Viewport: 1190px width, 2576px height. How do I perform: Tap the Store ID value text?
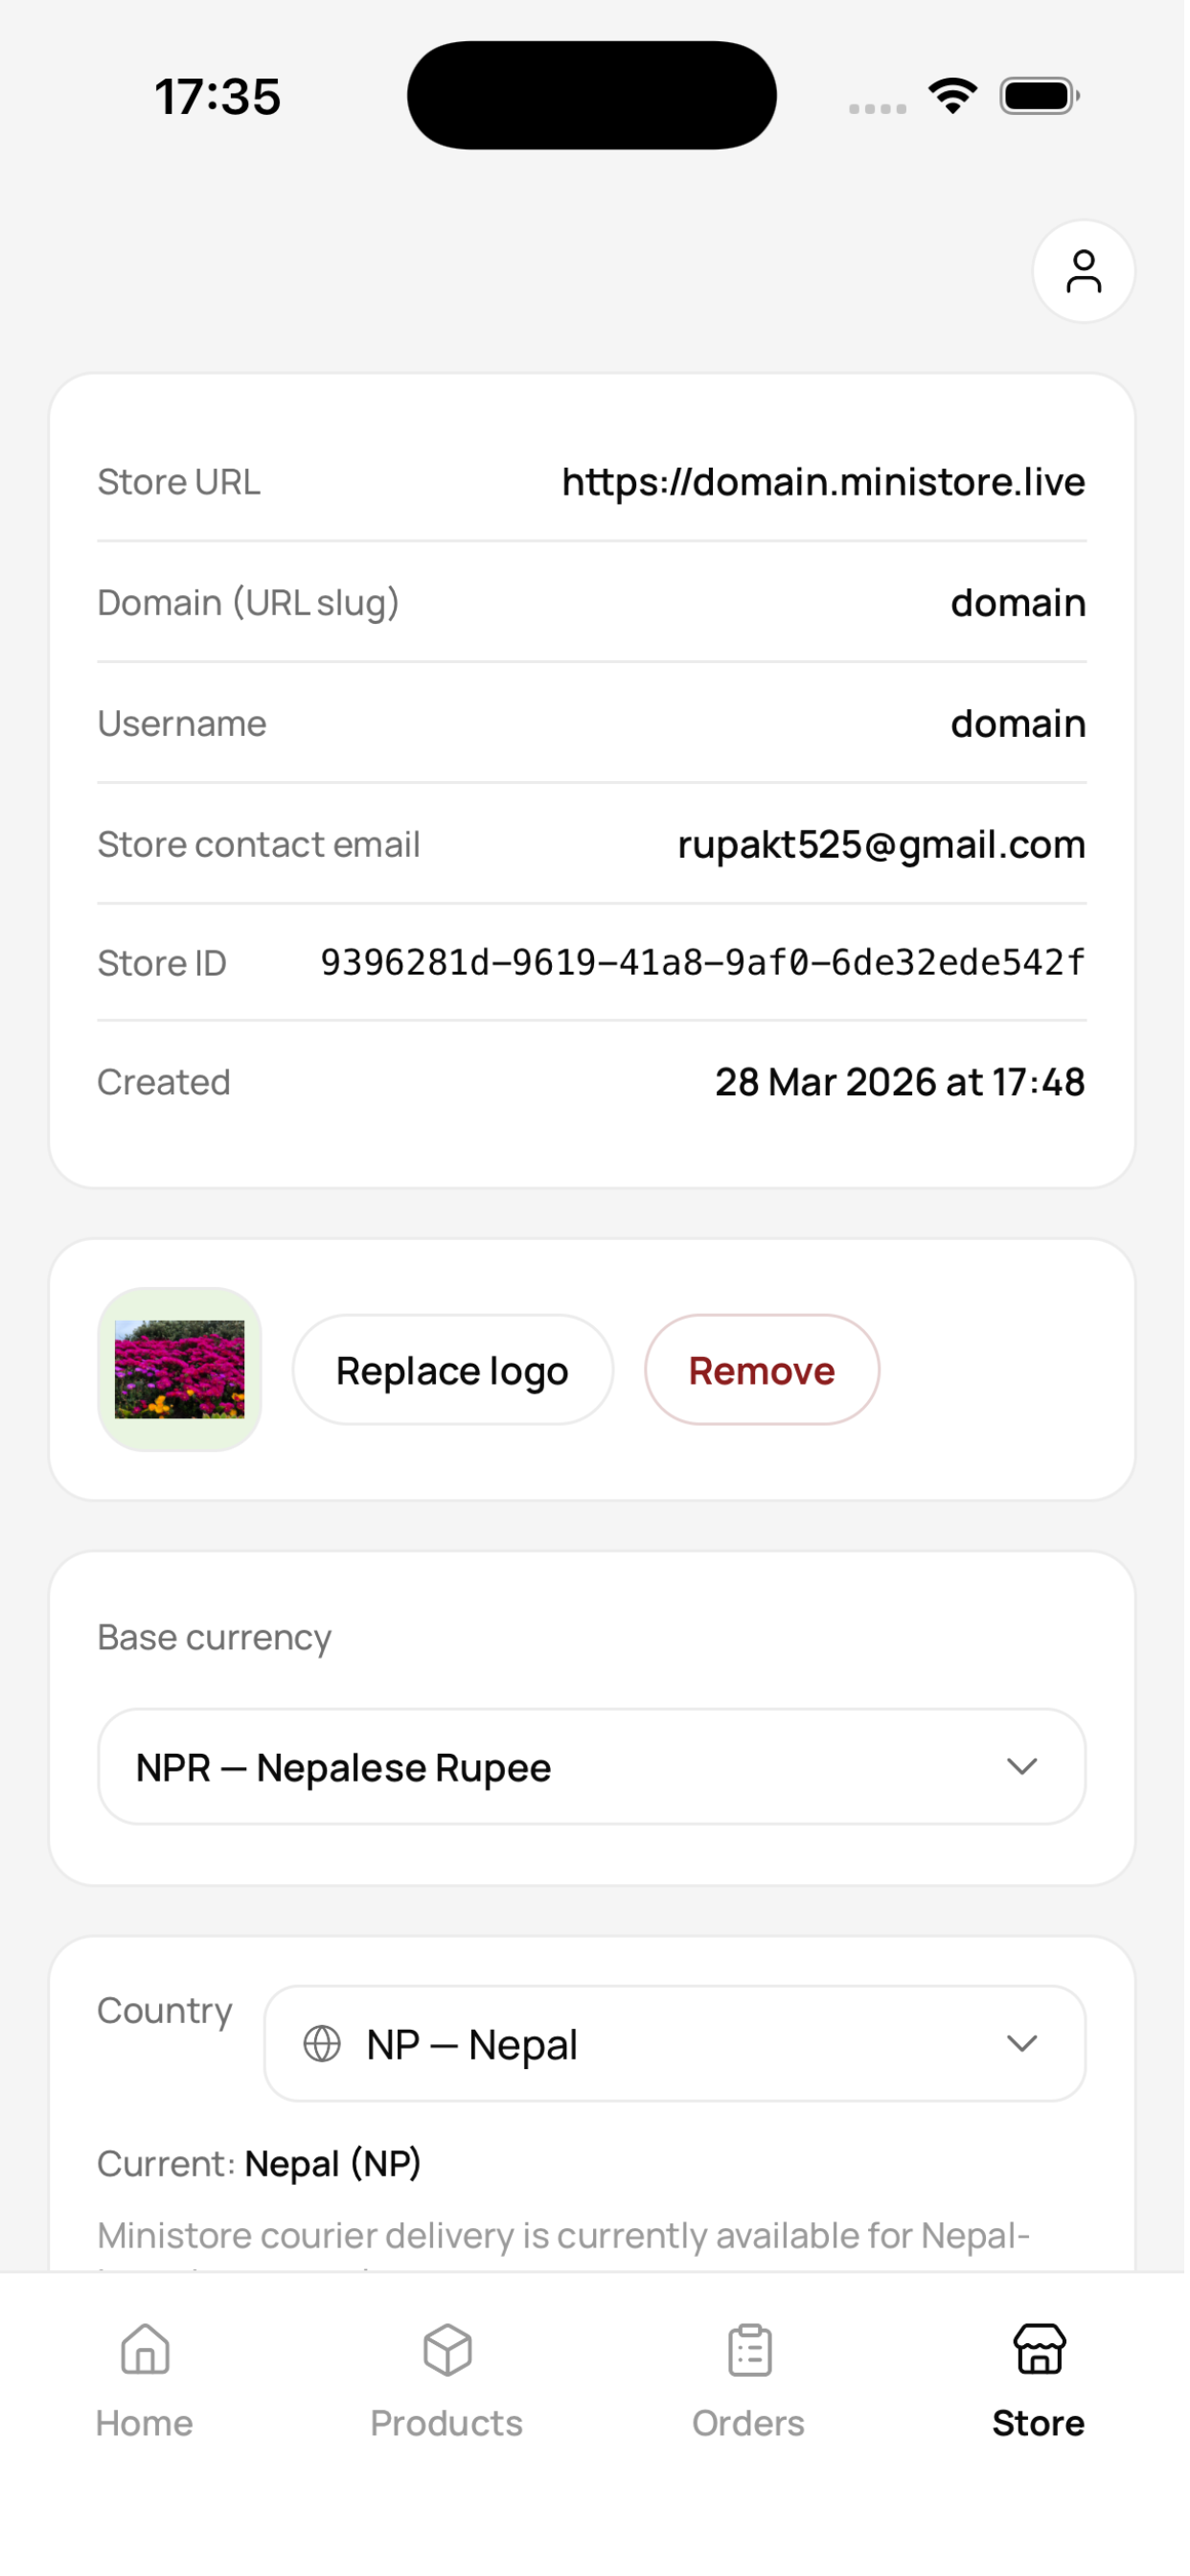point(706,967)
